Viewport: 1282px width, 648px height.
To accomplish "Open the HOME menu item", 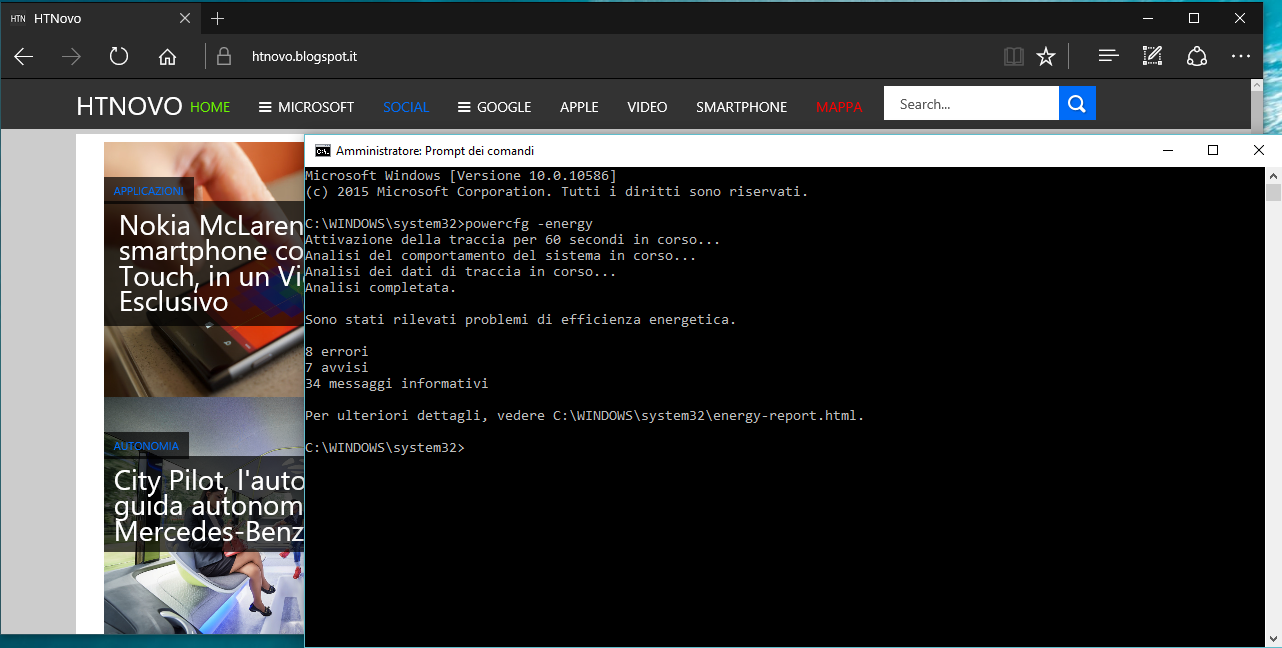I will click(210, 107).
